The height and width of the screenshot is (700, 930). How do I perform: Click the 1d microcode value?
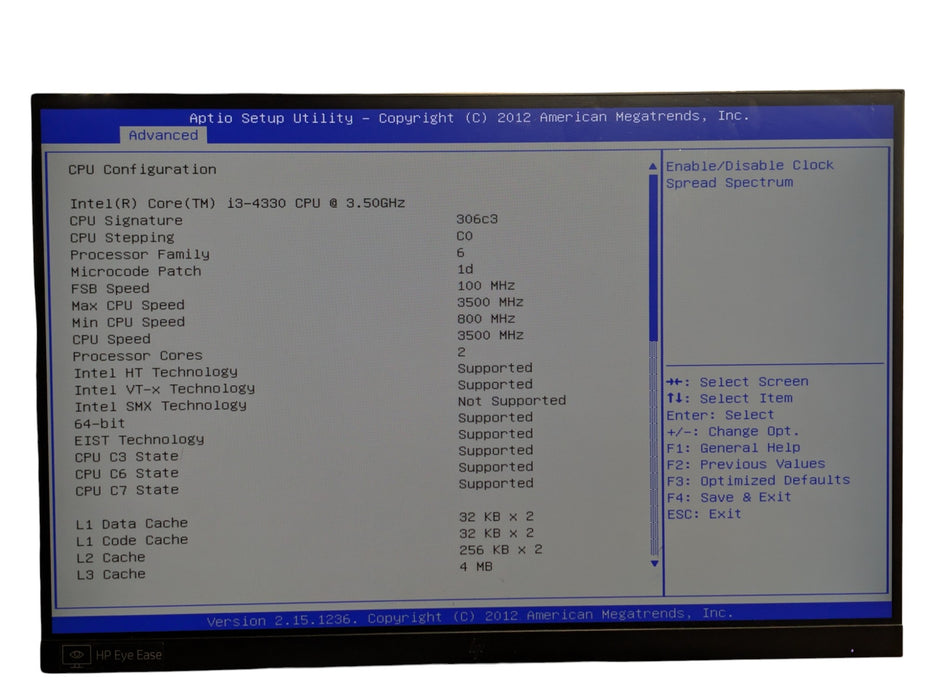(x=465, y=269)
